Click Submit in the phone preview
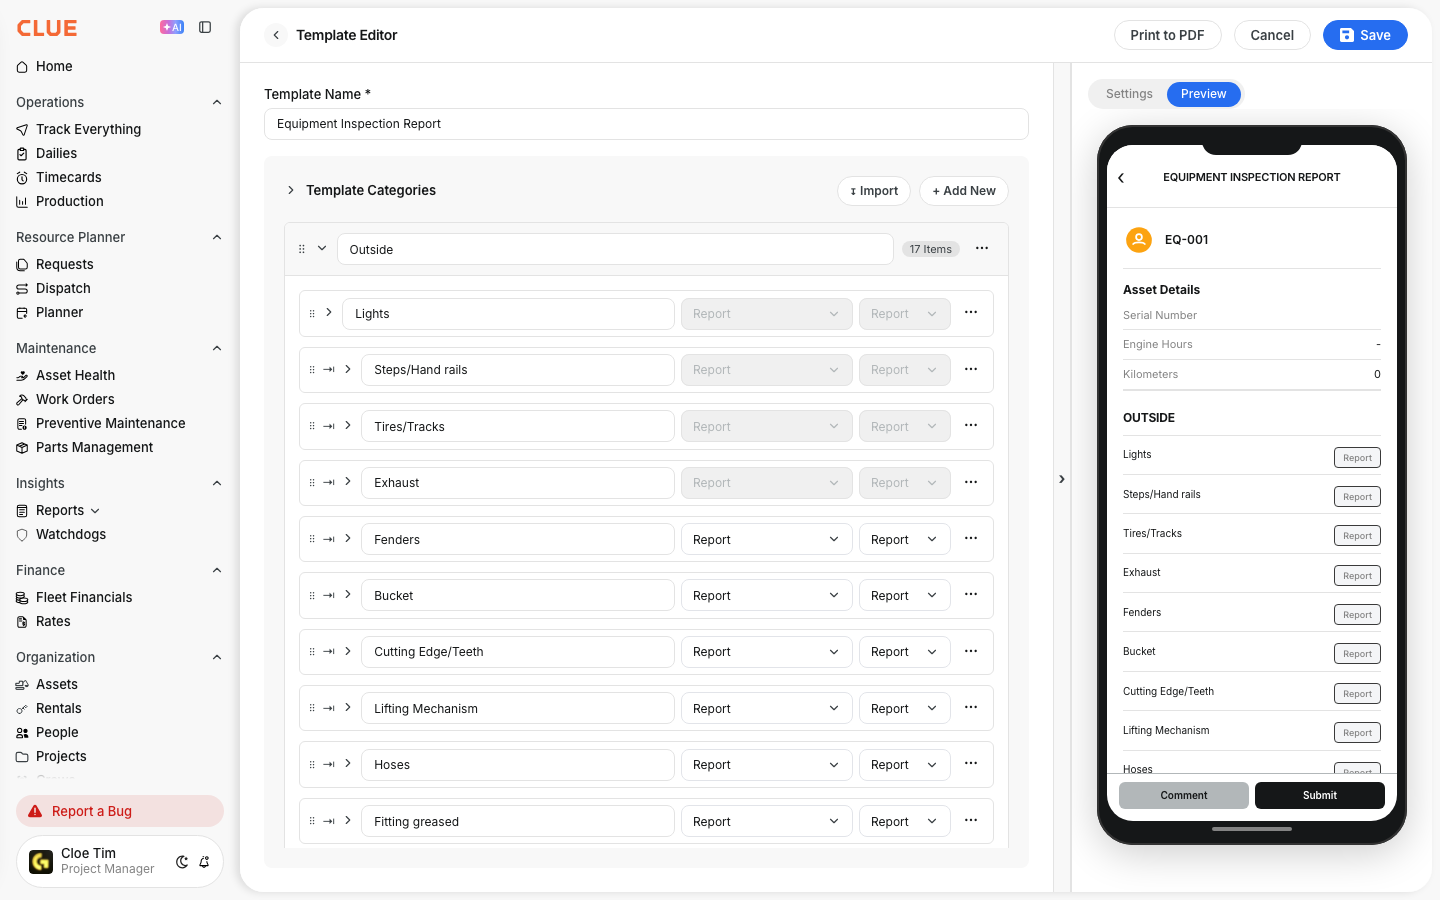This screenshot has height=900, width=1440. (x=1319, y=795)
